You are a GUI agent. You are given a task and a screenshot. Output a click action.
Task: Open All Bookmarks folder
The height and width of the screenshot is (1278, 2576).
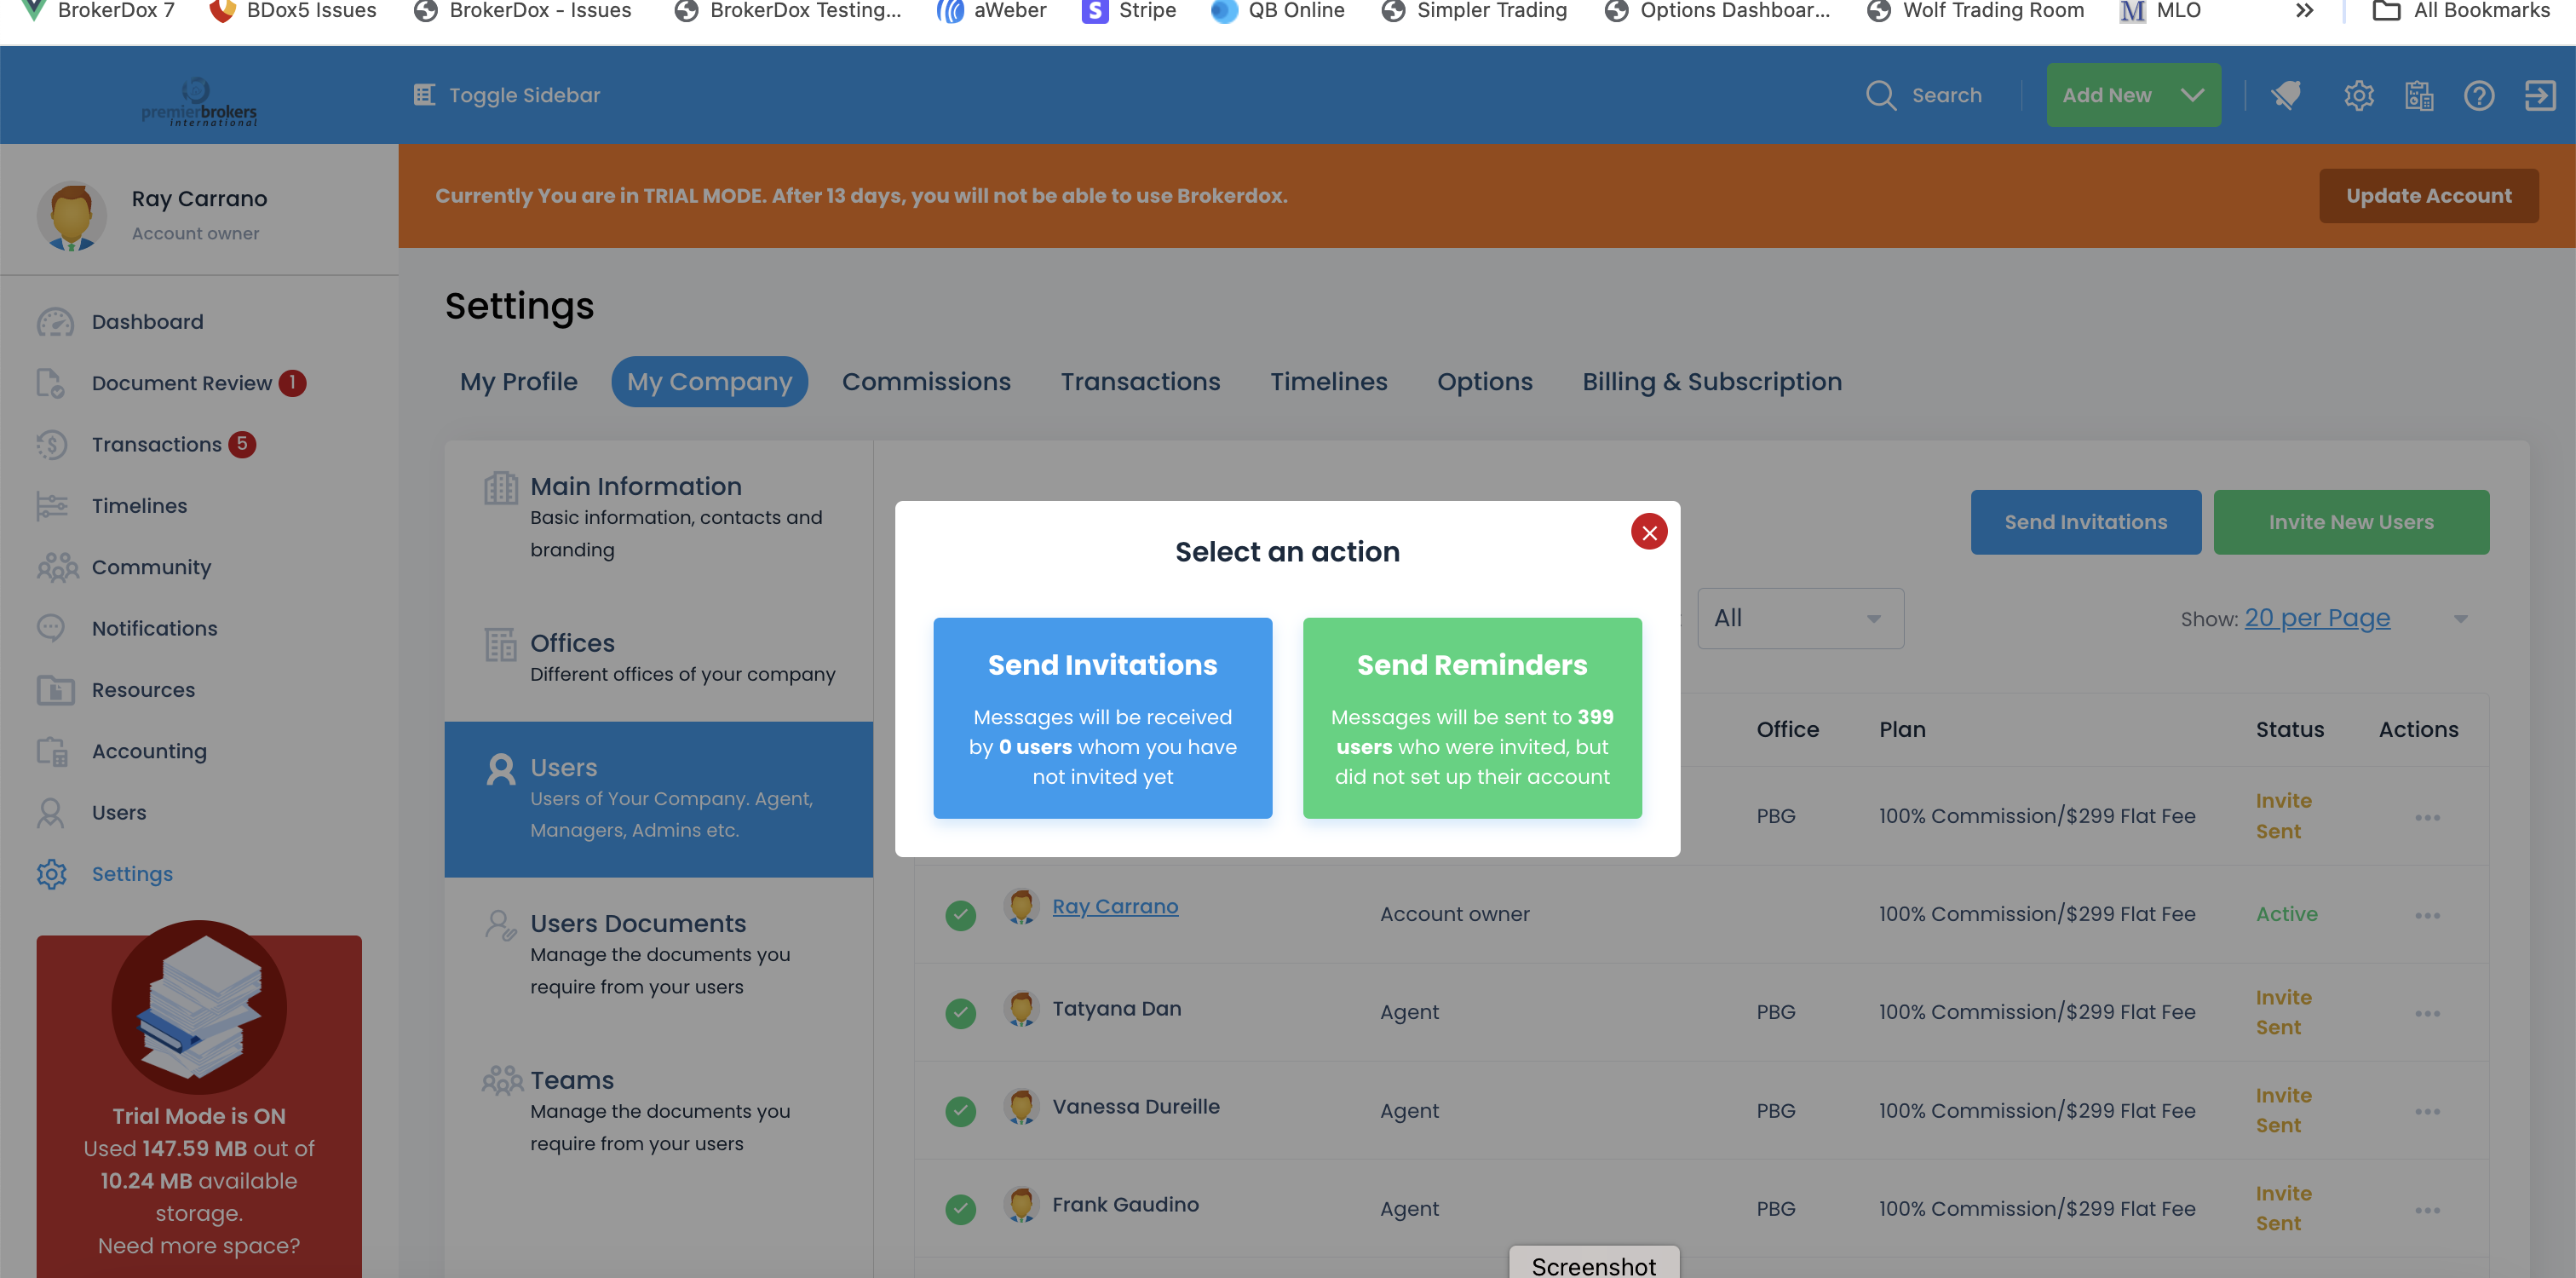tap(2461, 11)
